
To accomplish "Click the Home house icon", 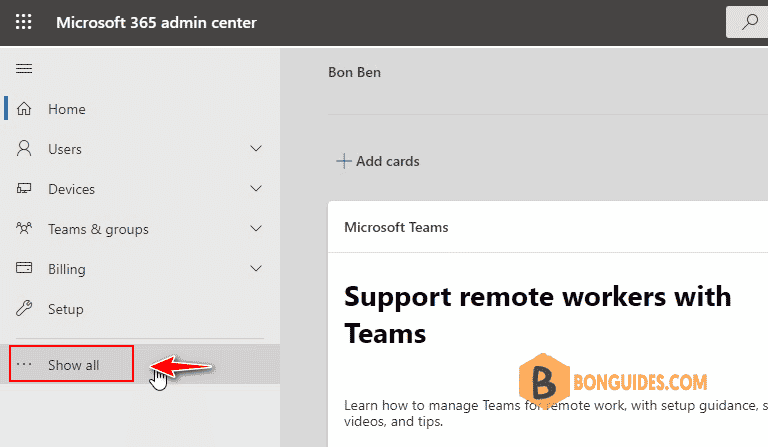I will (24, 109).
